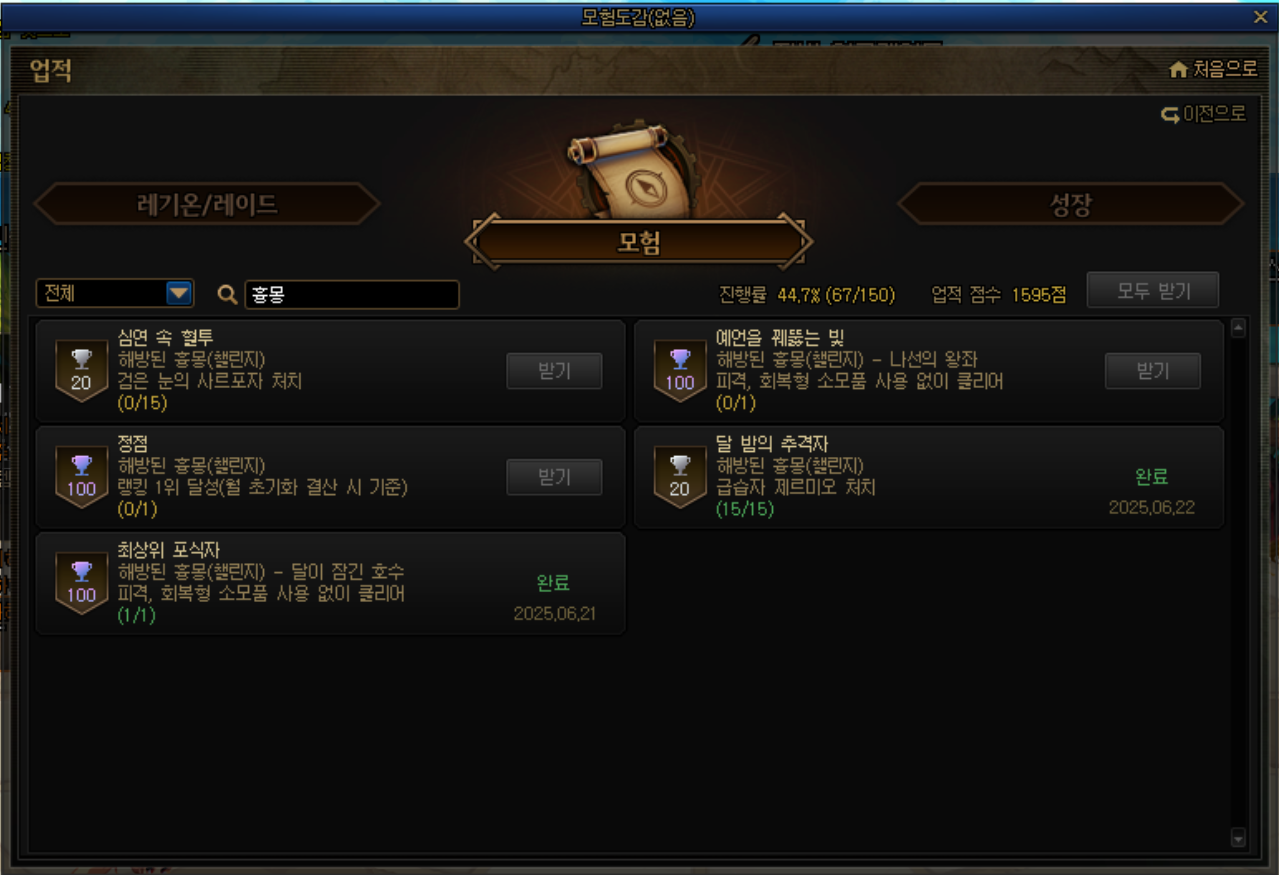This screenshot has height=875, width=1279.
Task: Claim reward for 예언을 꿰뚫는 빛
Action: click(1152, 371)
